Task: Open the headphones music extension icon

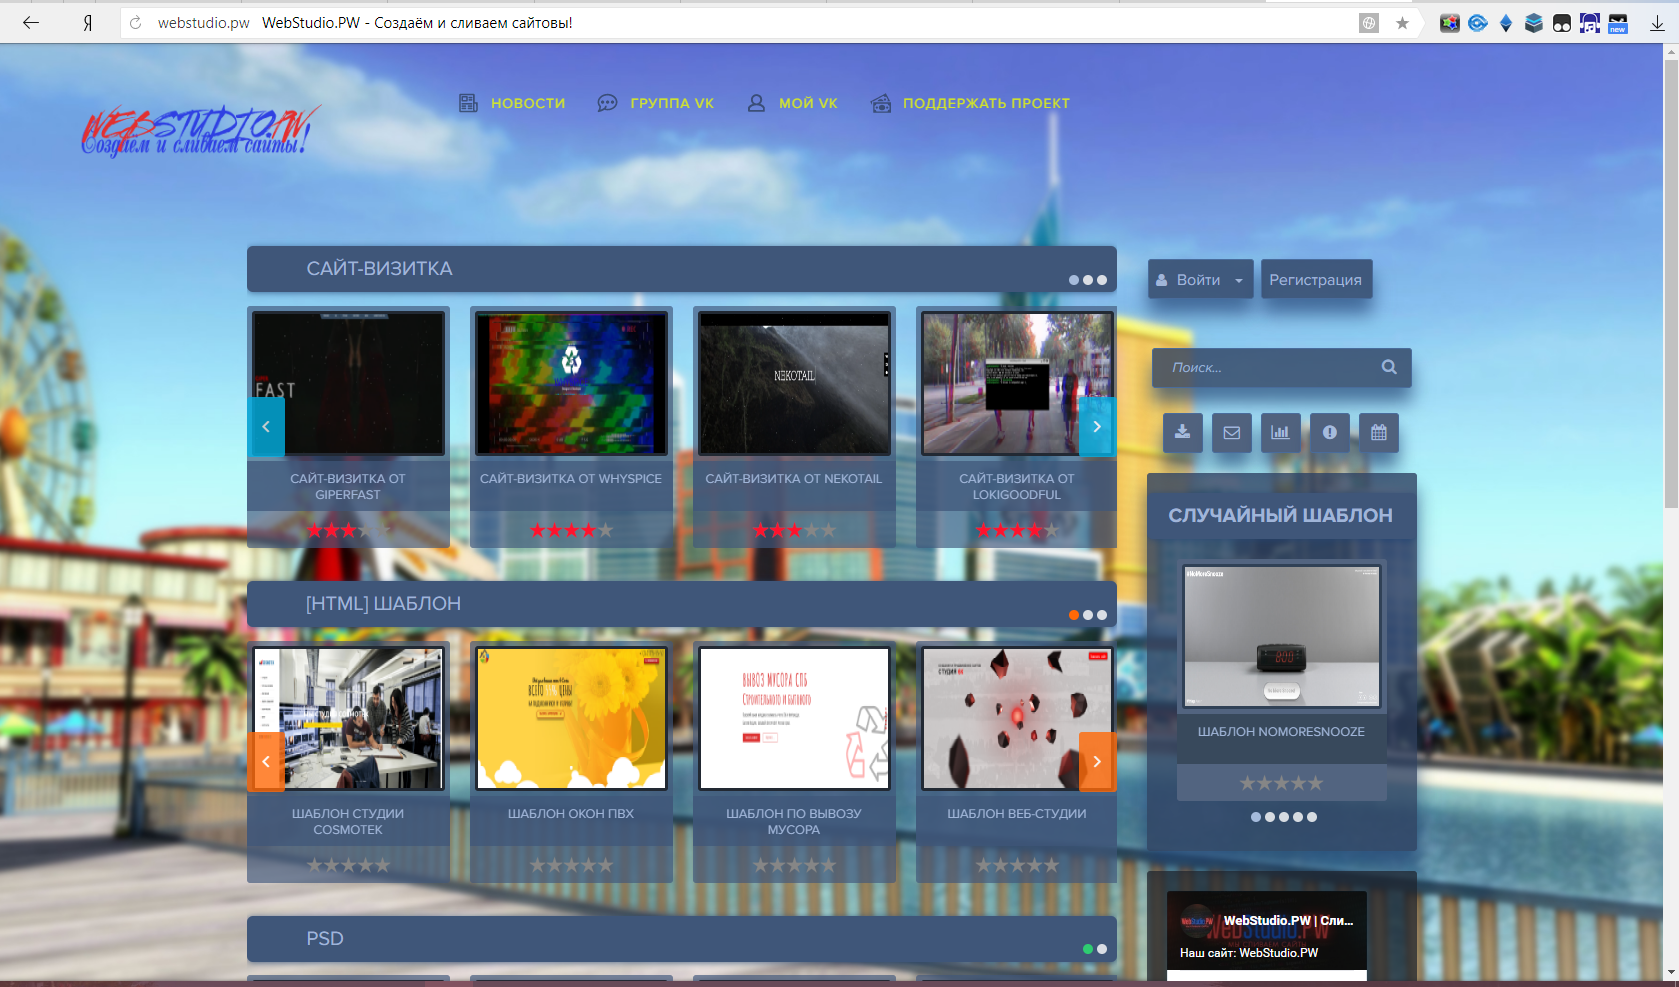Action: [1590, 23]
